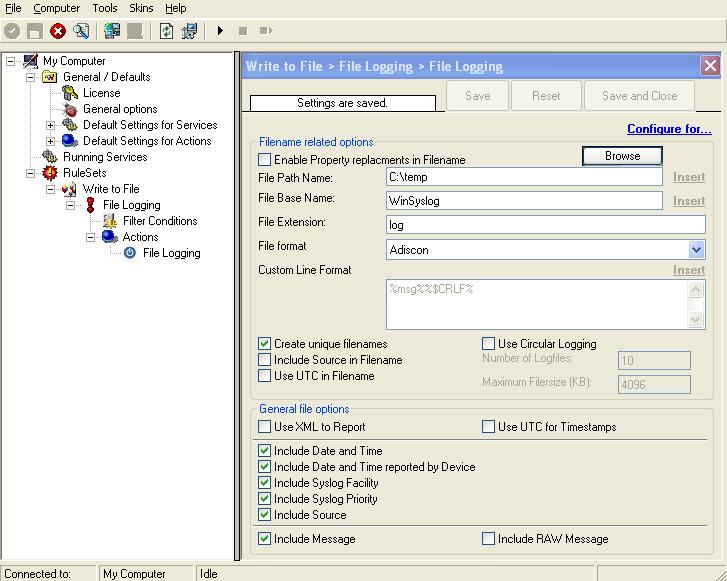The width and height of the screenshot is (727, 581).
Task: Click the connect to computer toolbar icon
Action: click(112, 31)
